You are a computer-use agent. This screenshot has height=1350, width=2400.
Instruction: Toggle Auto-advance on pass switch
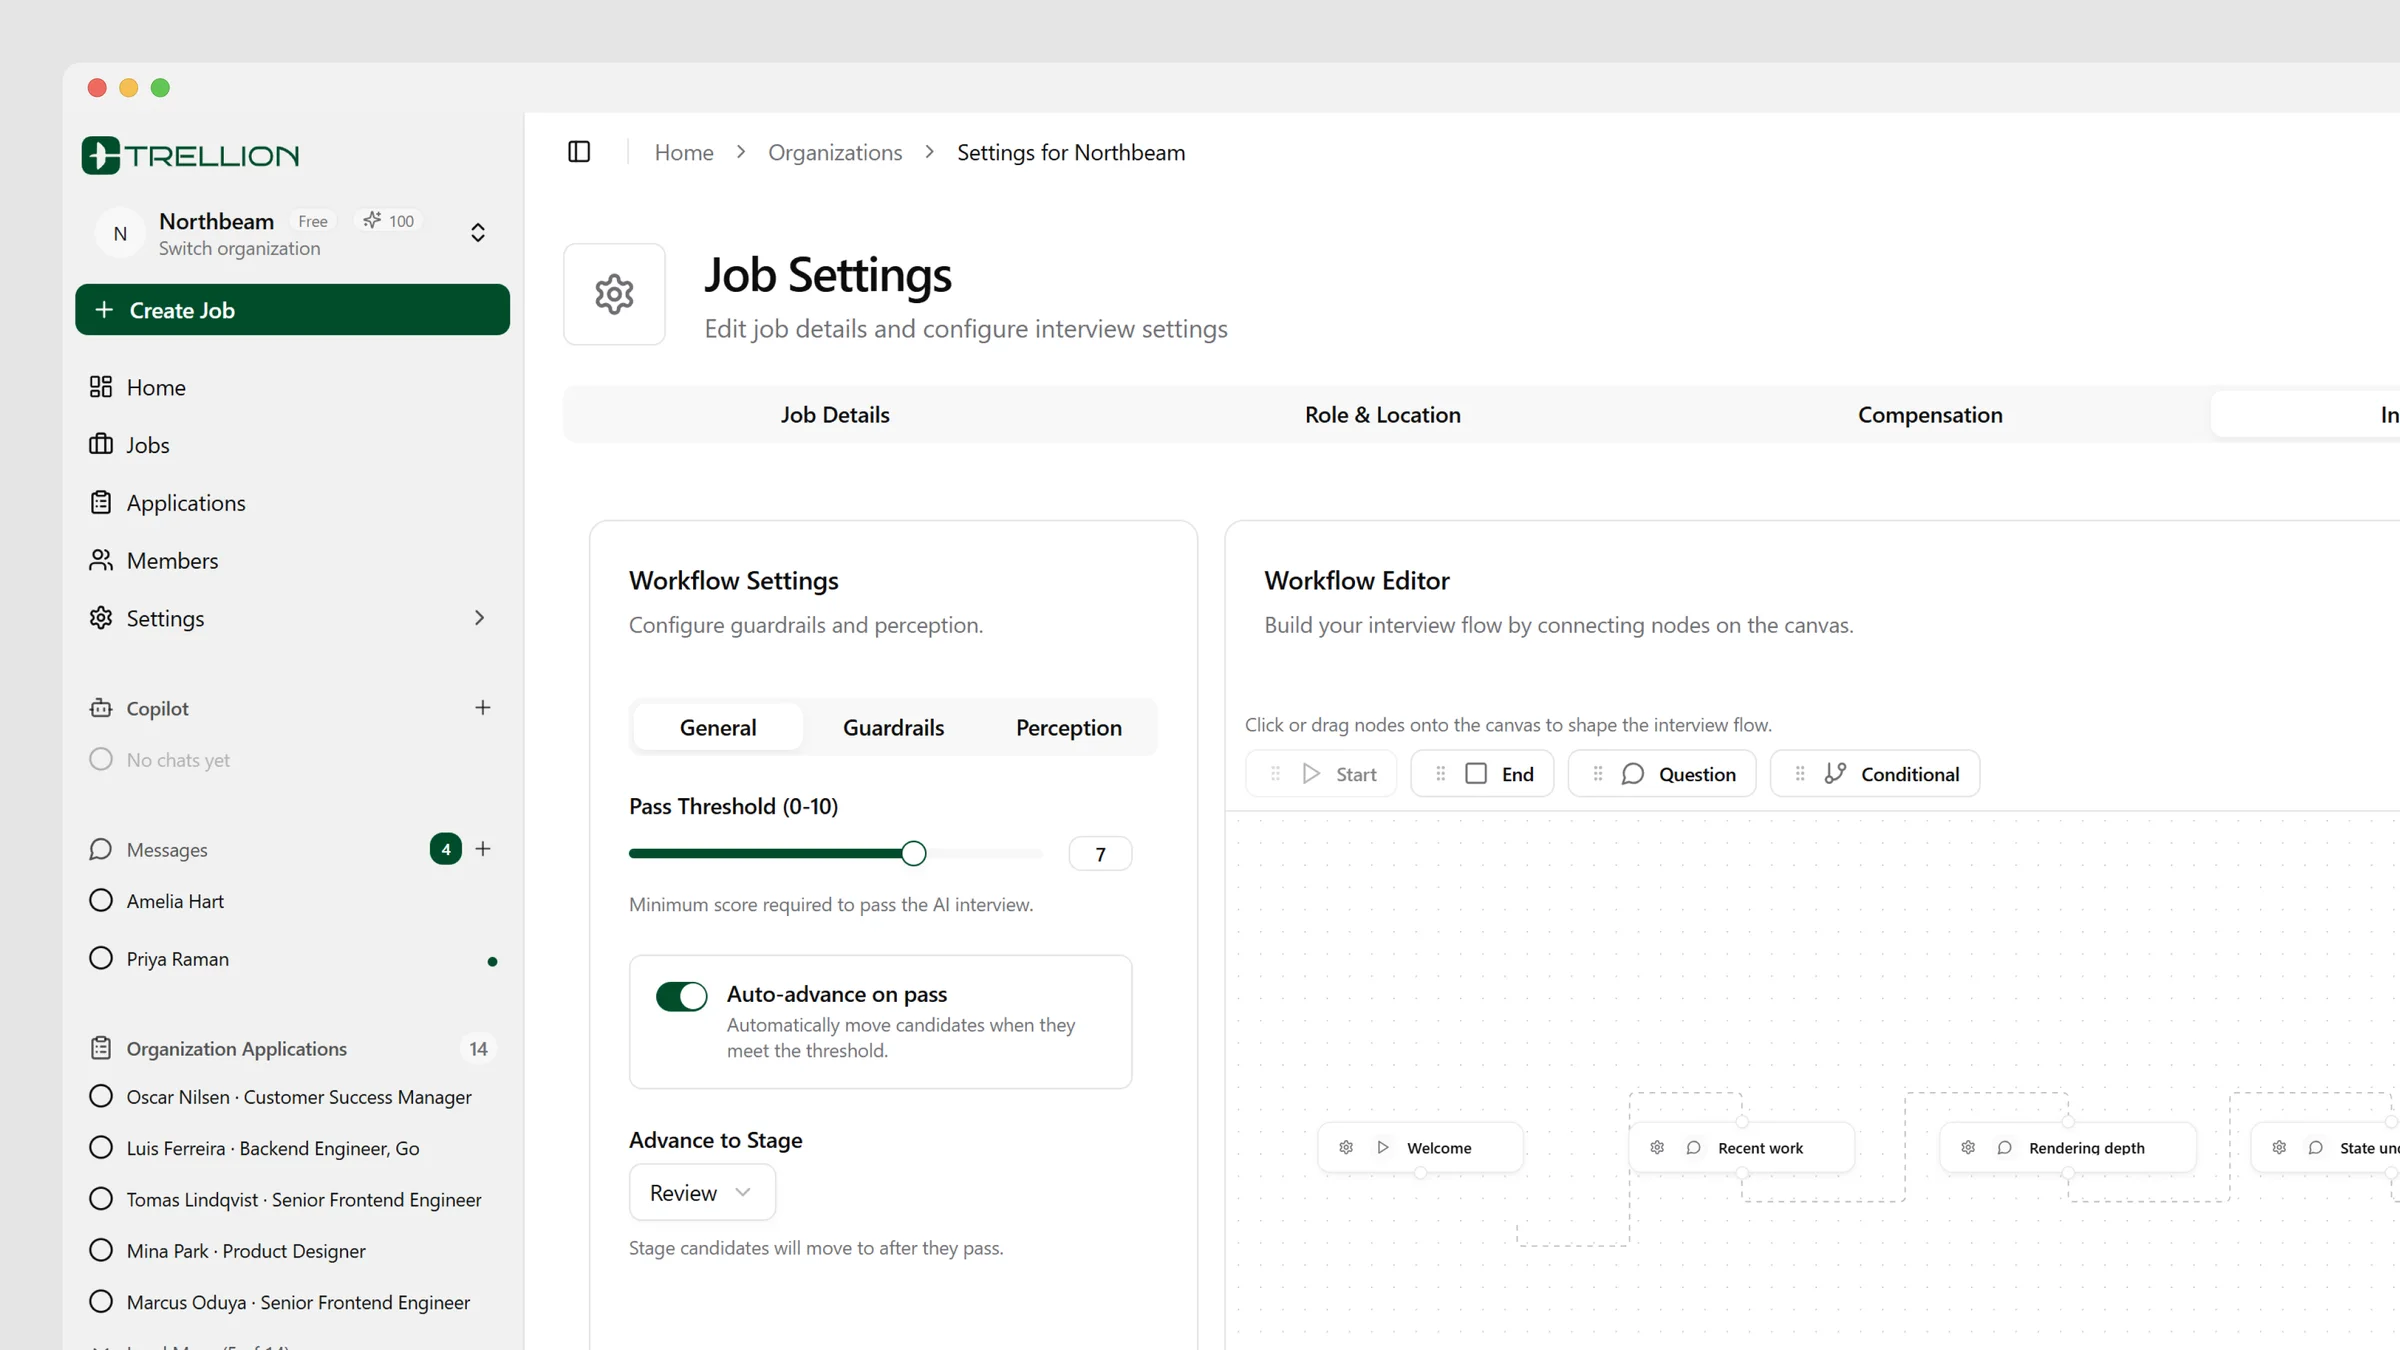point(682,996)
